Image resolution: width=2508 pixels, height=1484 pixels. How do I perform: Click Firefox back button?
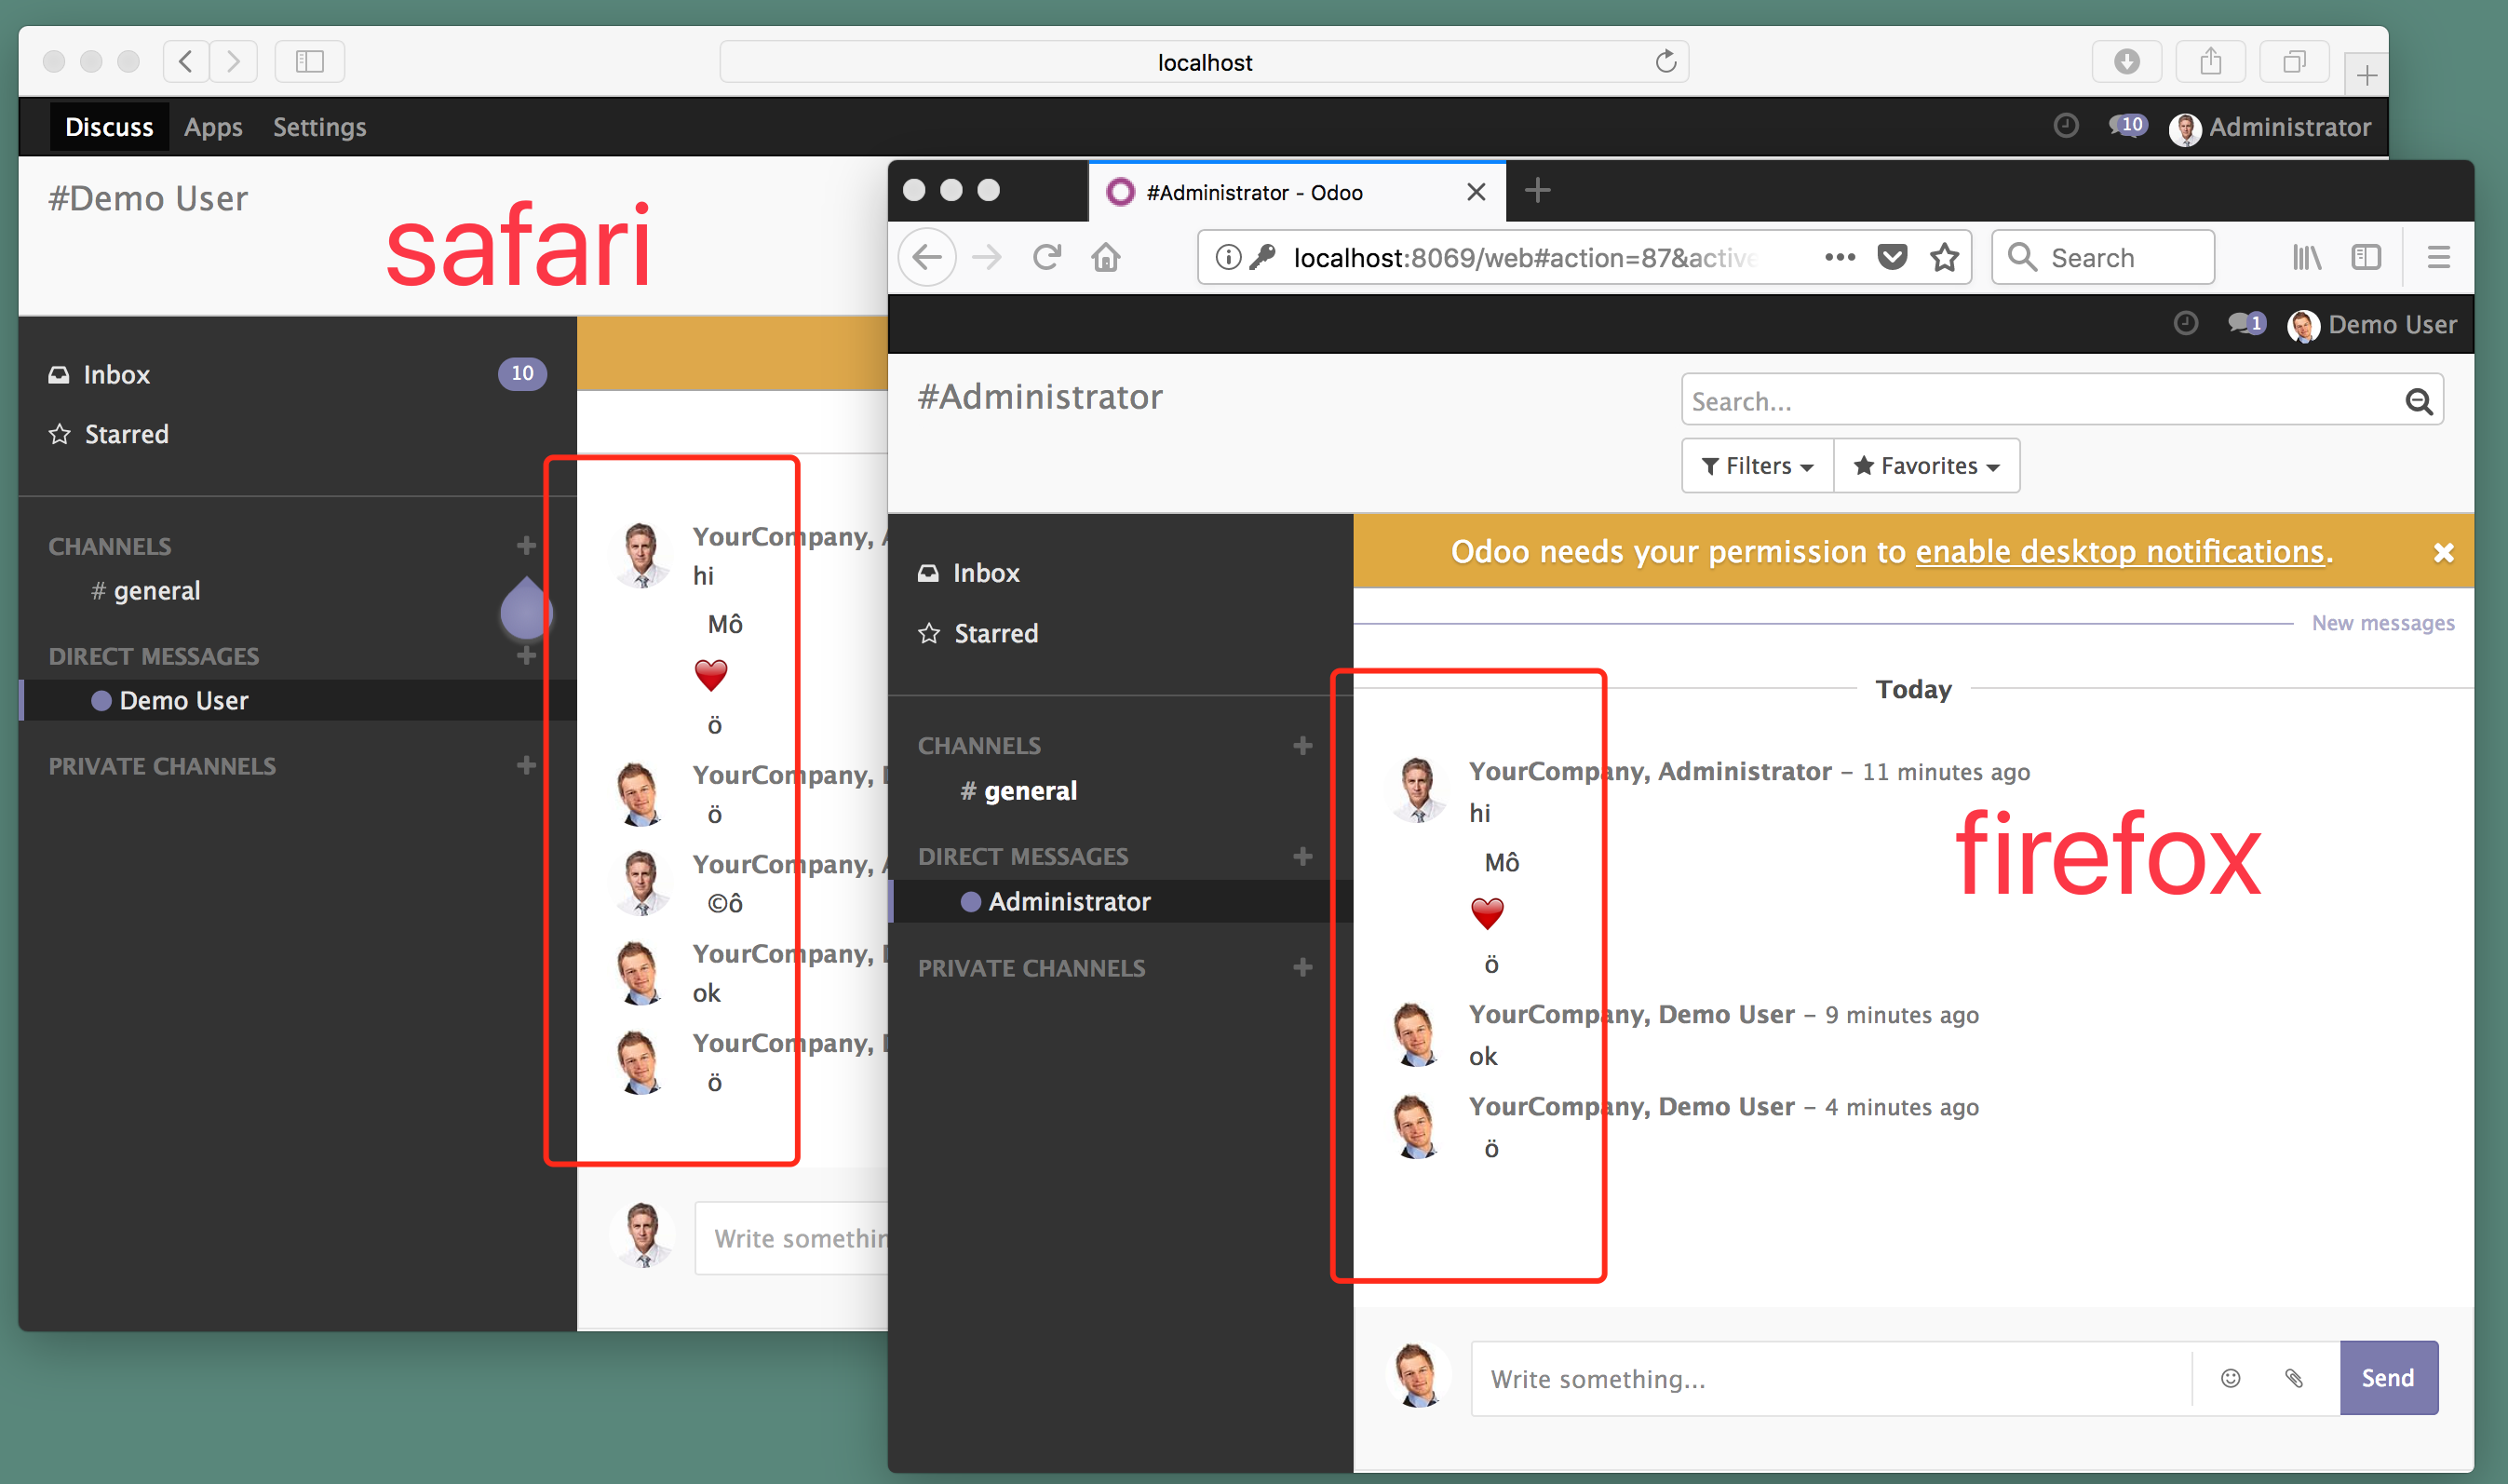coord(927,258)
